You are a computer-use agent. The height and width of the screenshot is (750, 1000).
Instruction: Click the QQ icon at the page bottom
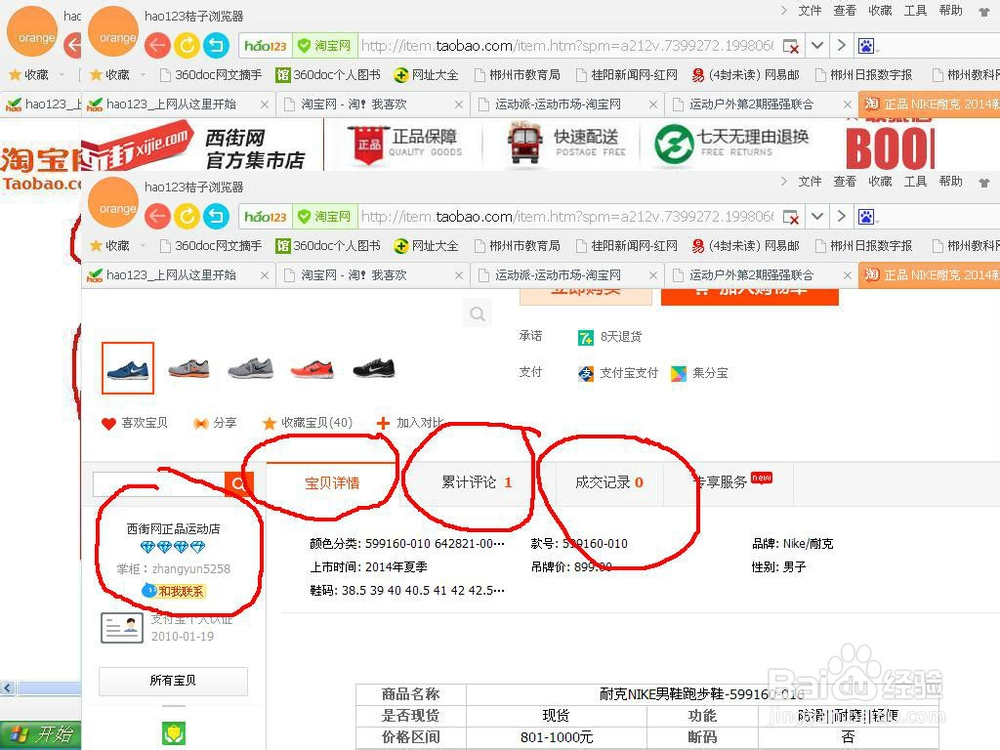[x=172, y=732]
